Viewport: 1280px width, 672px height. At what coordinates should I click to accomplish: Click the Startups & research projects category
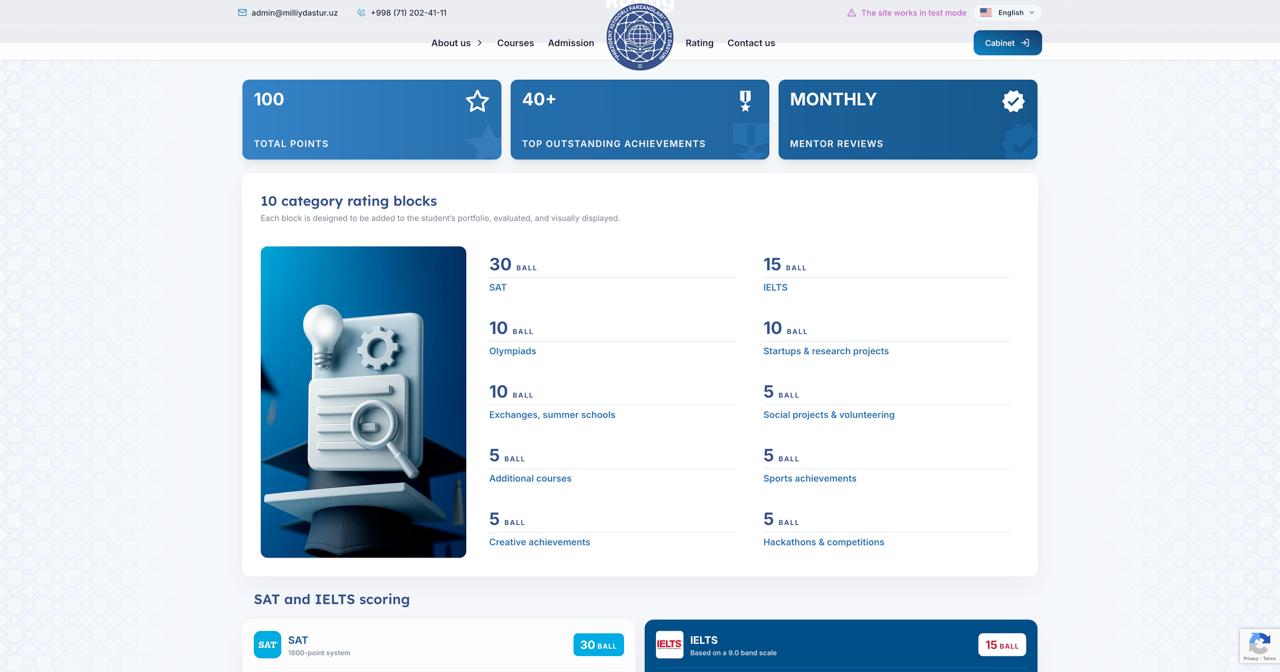(x=825, y=351)
